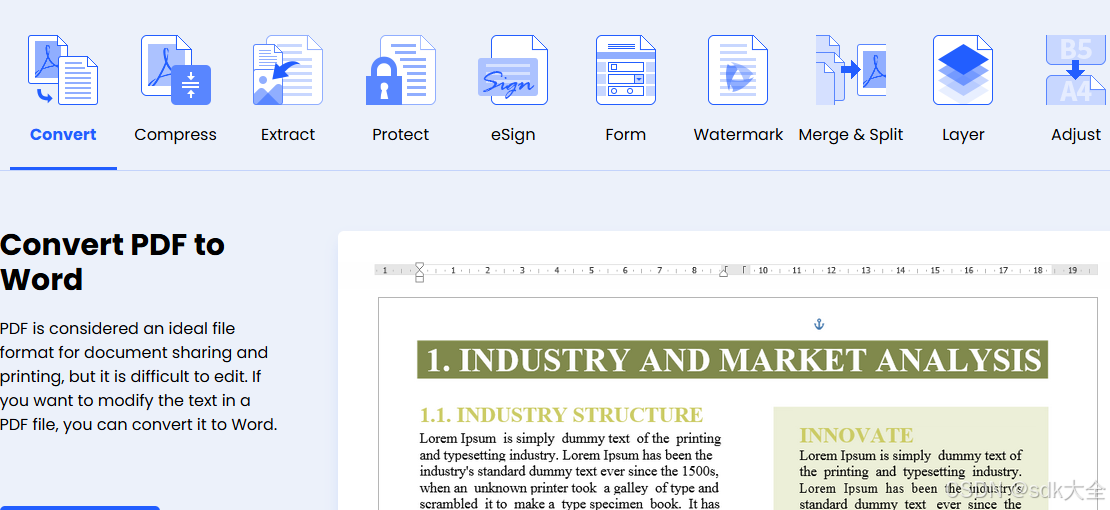Click the Convert PDF icon
Image resolution: width=1110 pixels, height=510 pixels.
point(62,70)
